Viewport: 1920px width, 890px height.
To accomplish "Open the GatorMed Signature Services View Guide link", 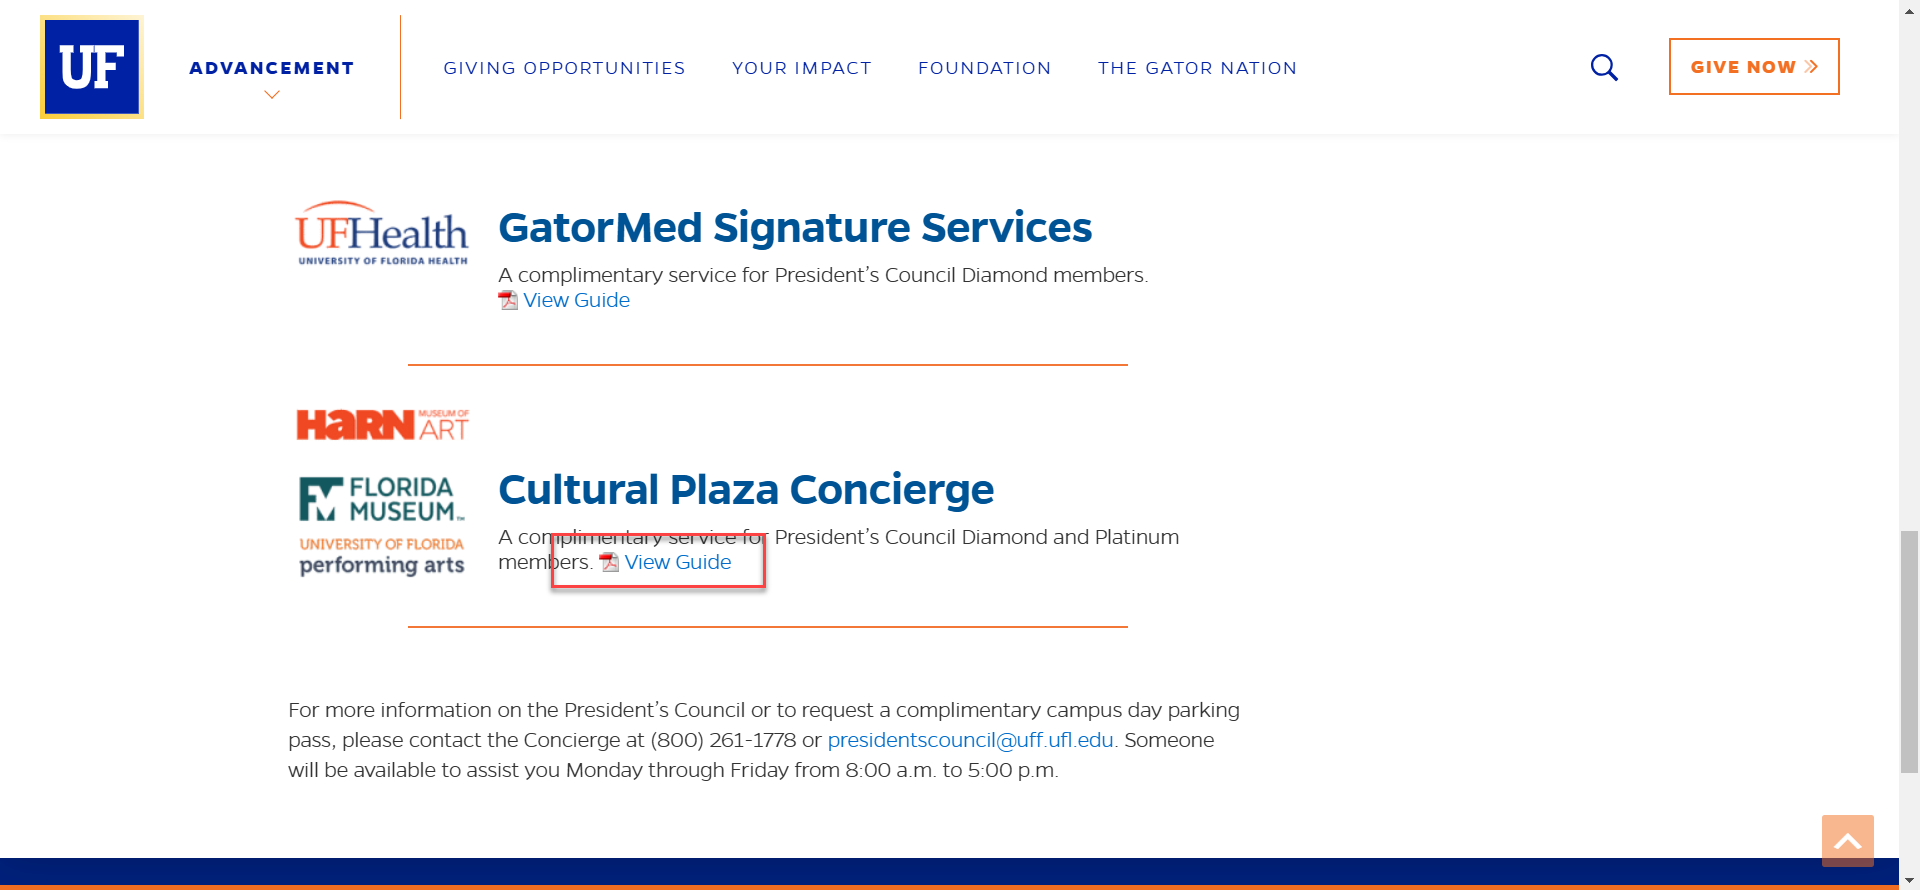I will pyautogui.click(x=576, y=300).
